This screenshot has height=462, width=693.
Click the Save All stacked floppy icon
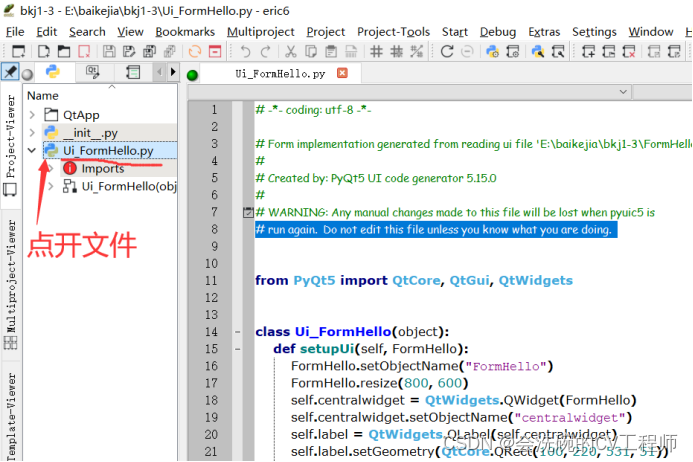click(149, 51)
